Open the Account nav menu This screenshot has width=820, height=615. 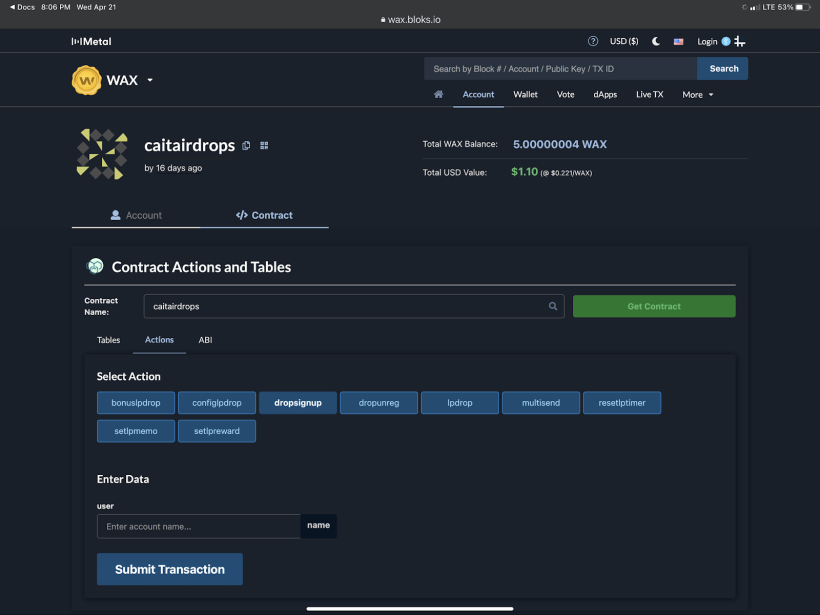(x=478, y=95)
